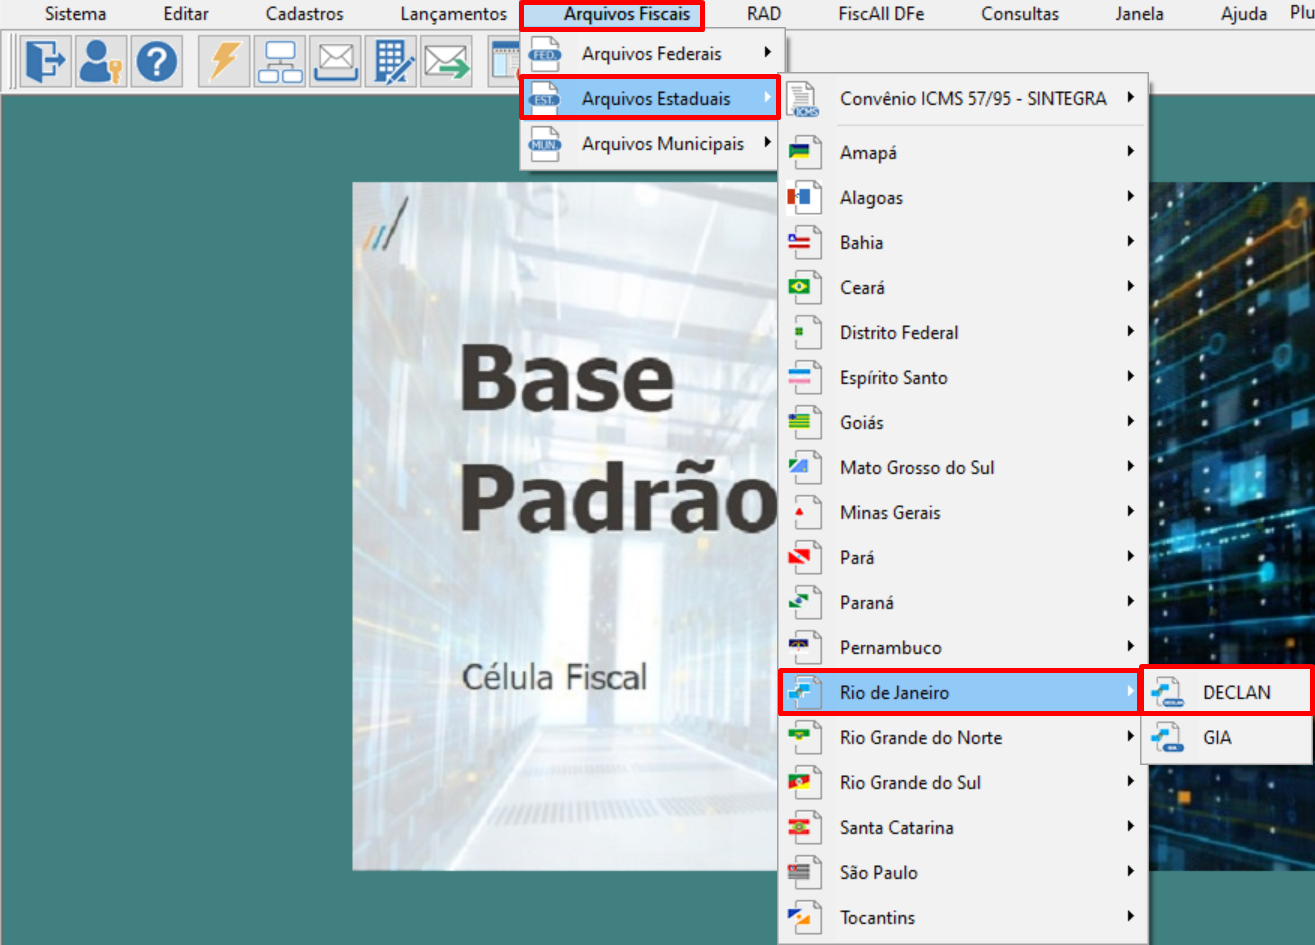Open the Cadastros menu
This screenshot has height=945, width=1315.
pyautogui.click(x=304, y=14)
